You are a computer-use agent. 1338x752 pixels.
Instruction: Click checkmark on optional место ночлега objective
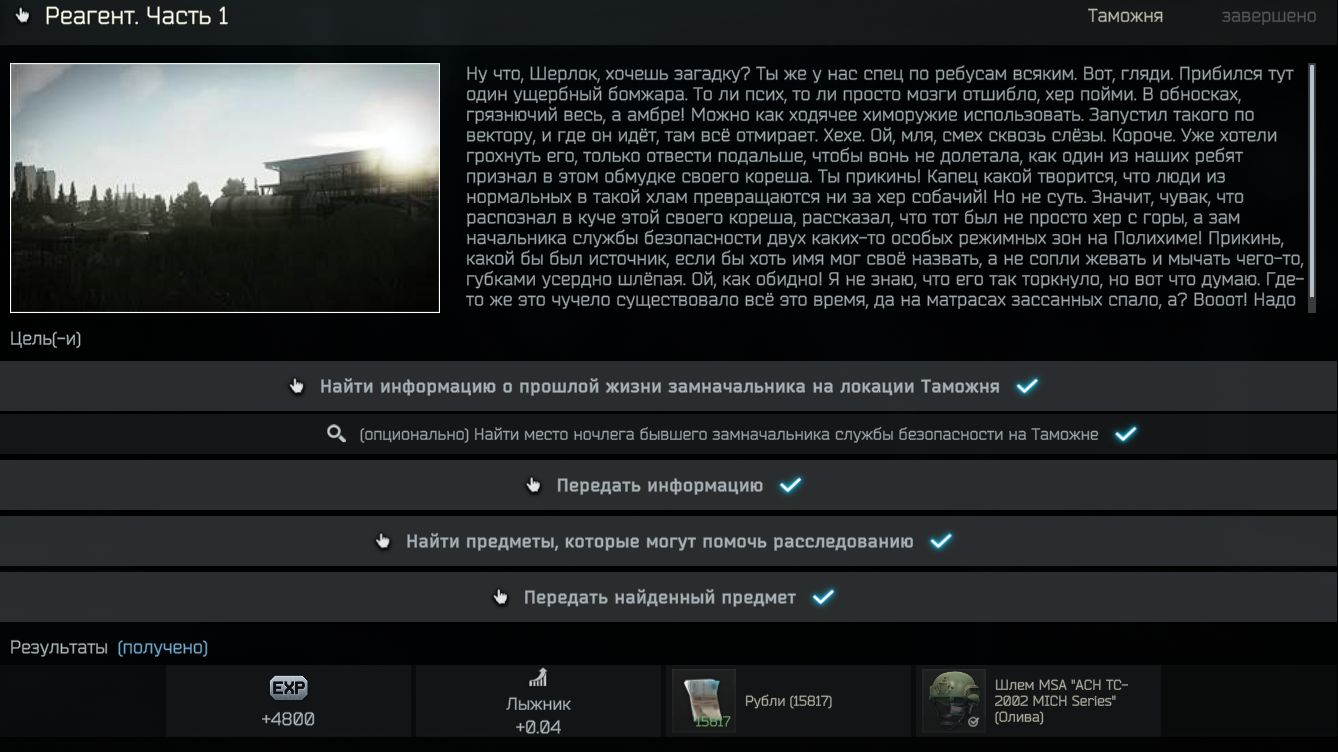[x=1126, y=435]
